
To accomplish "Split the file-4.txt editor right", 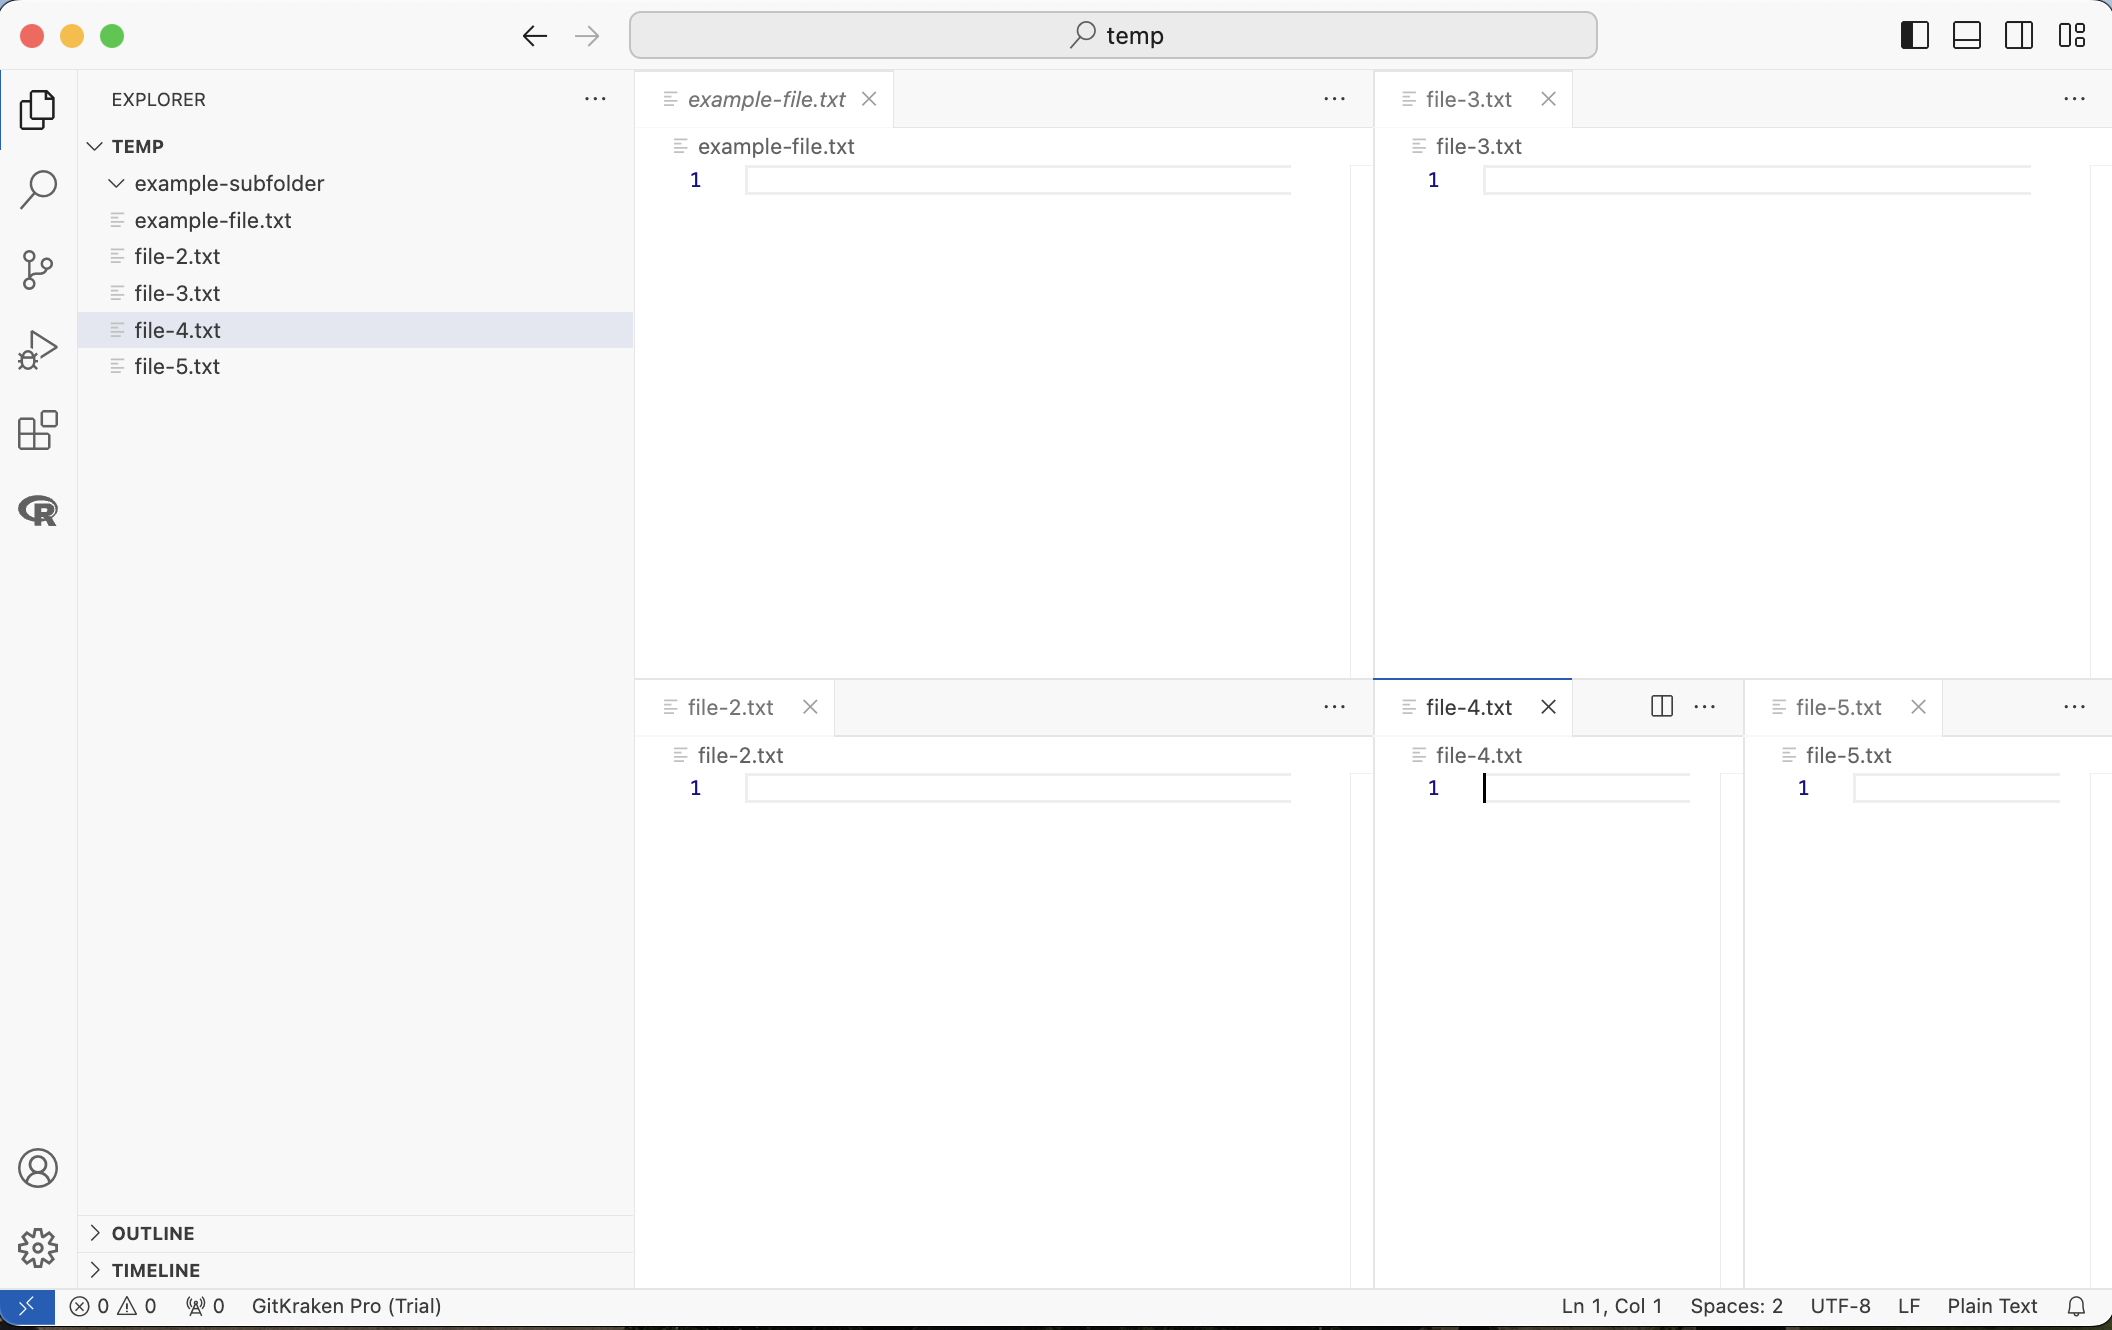I will click(x=1661, y=707).
